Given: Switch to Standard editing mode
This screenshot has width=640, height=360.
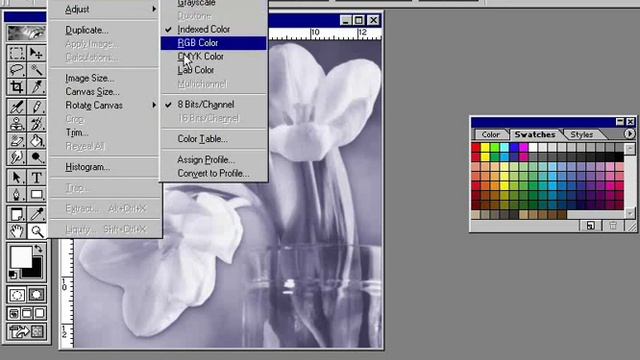Looking at the screenshot, I should click(x=17, y=295).
